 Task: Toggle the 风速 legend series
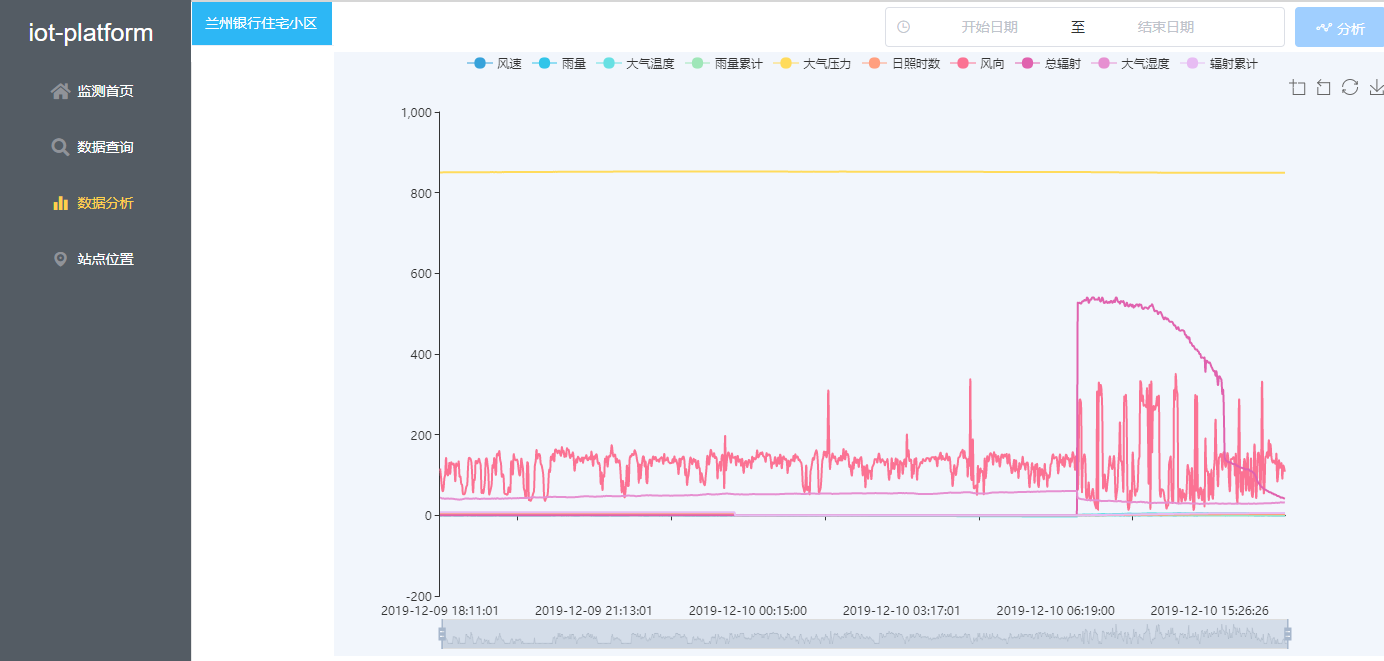[x=495, y=63]
